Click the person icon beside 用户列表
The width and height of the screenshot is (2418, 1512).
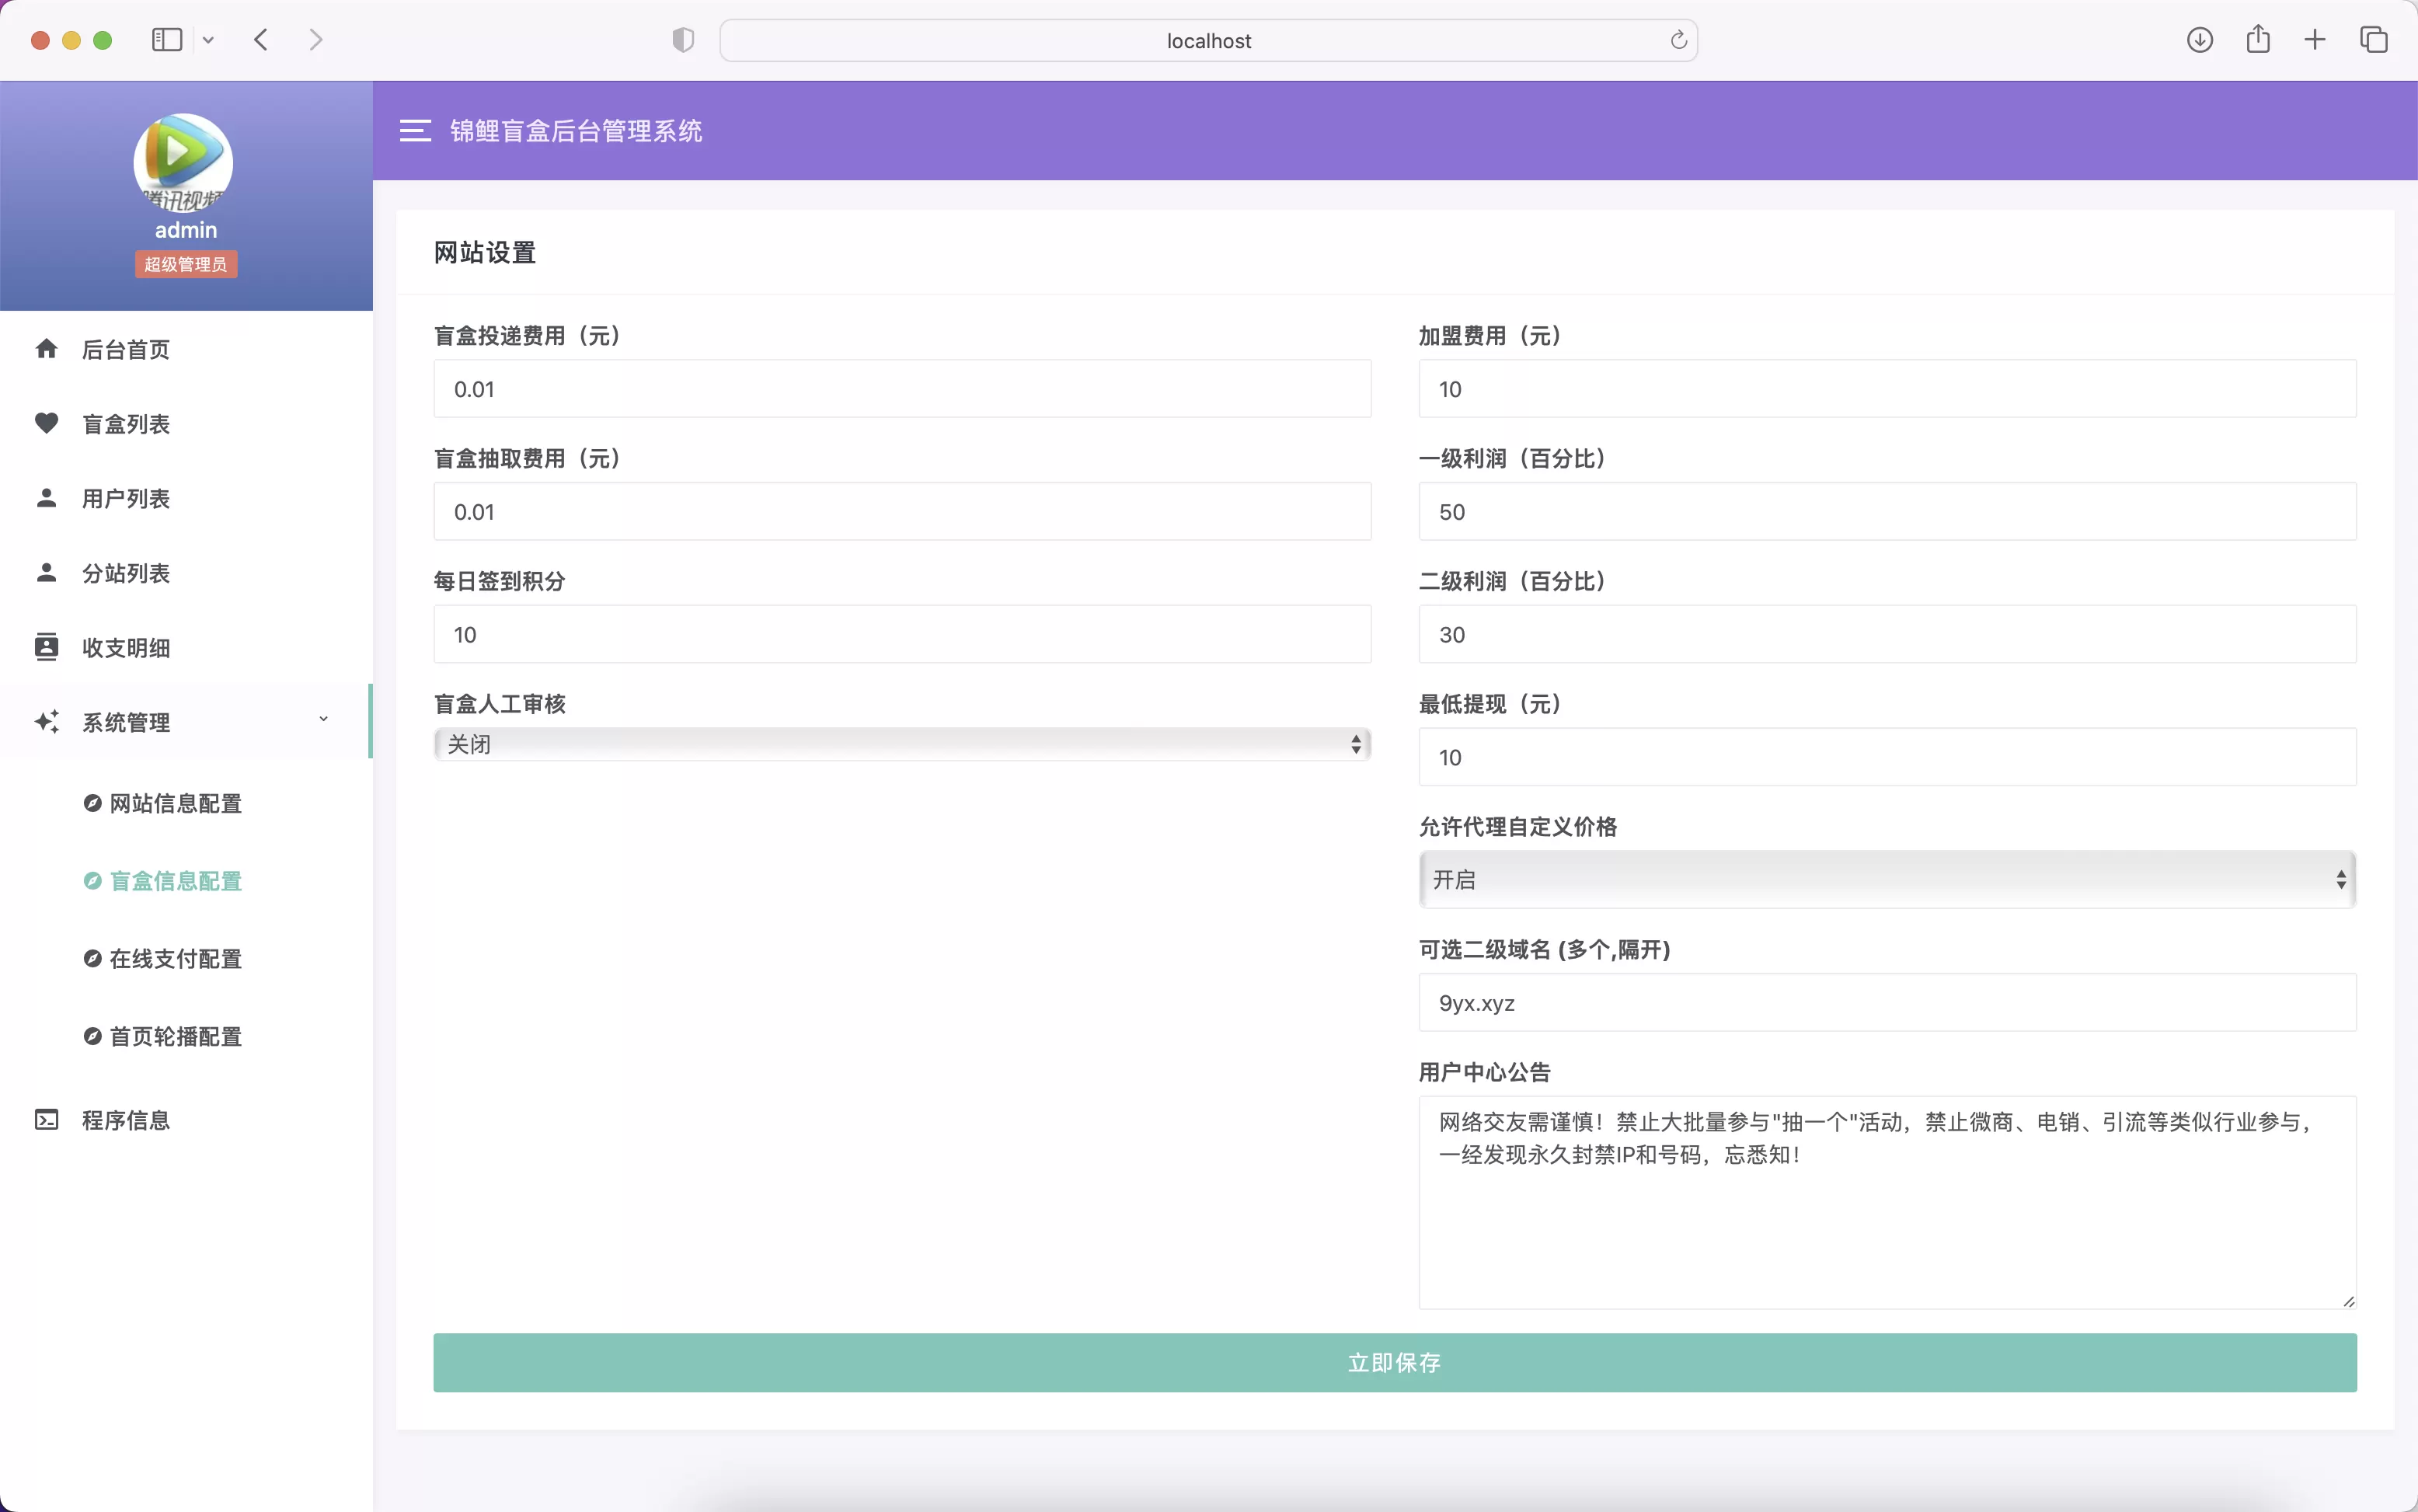[46, 498]
